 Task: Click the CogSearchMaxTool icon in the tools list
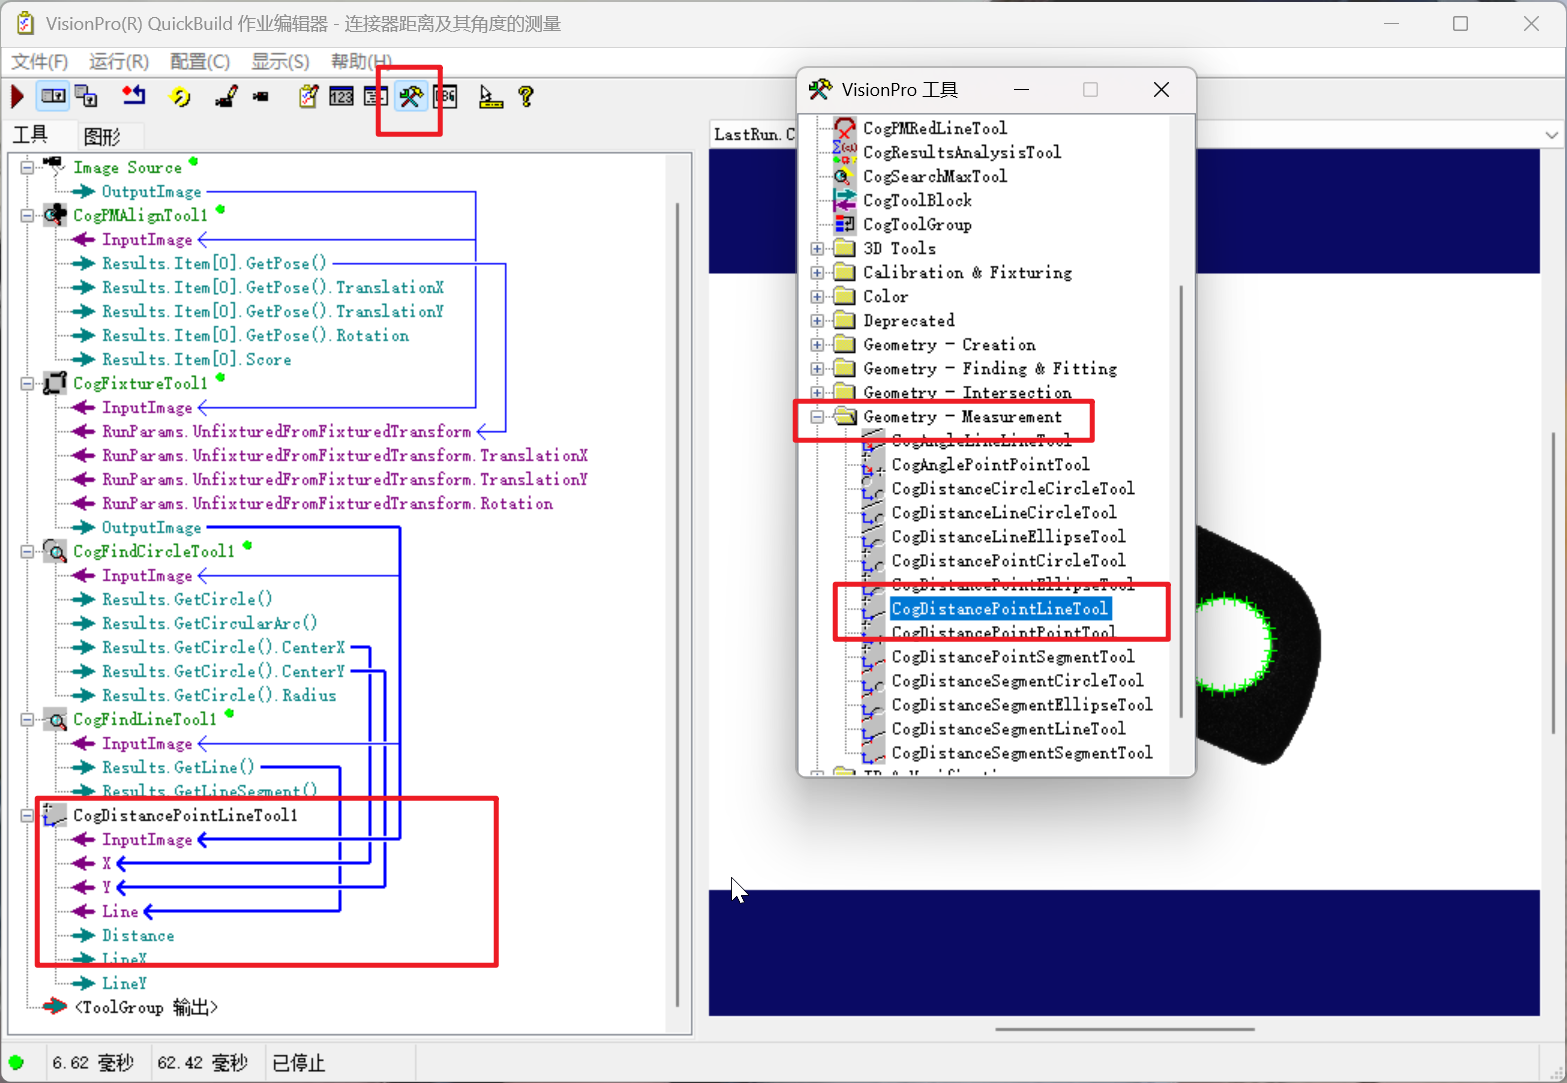tap(845, 176)
